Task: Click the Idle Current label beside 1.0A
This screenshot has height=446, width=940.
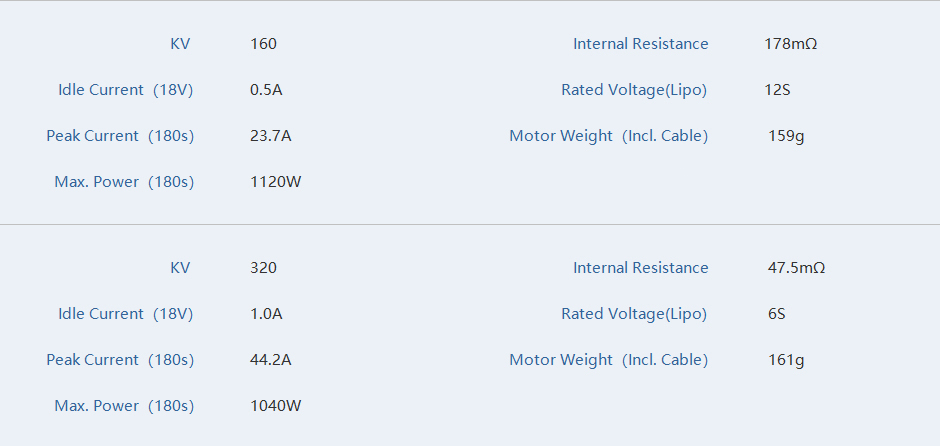Action: pyautogui.click(x=125, y=314)
